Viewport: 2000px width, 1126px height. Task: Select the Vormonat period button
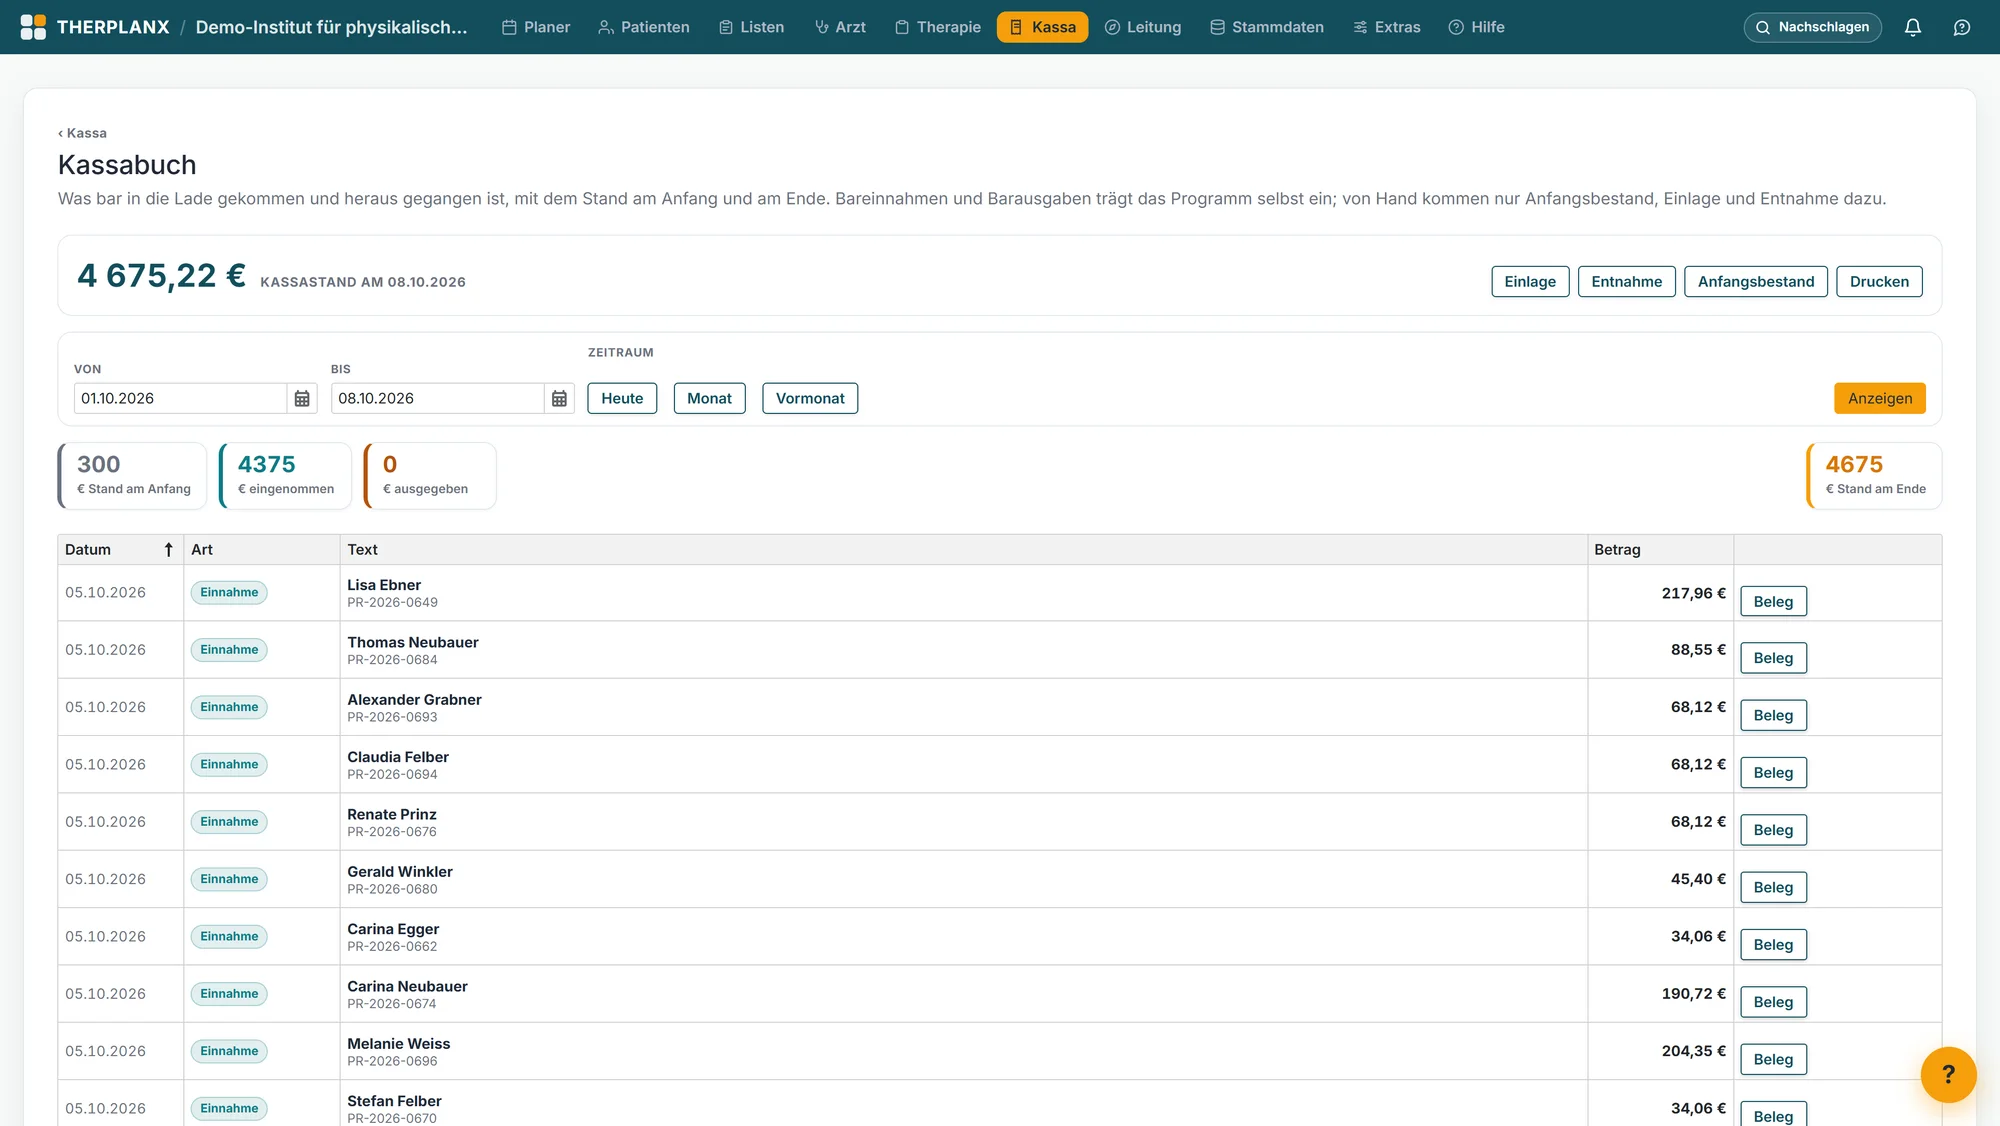point(810,398)
